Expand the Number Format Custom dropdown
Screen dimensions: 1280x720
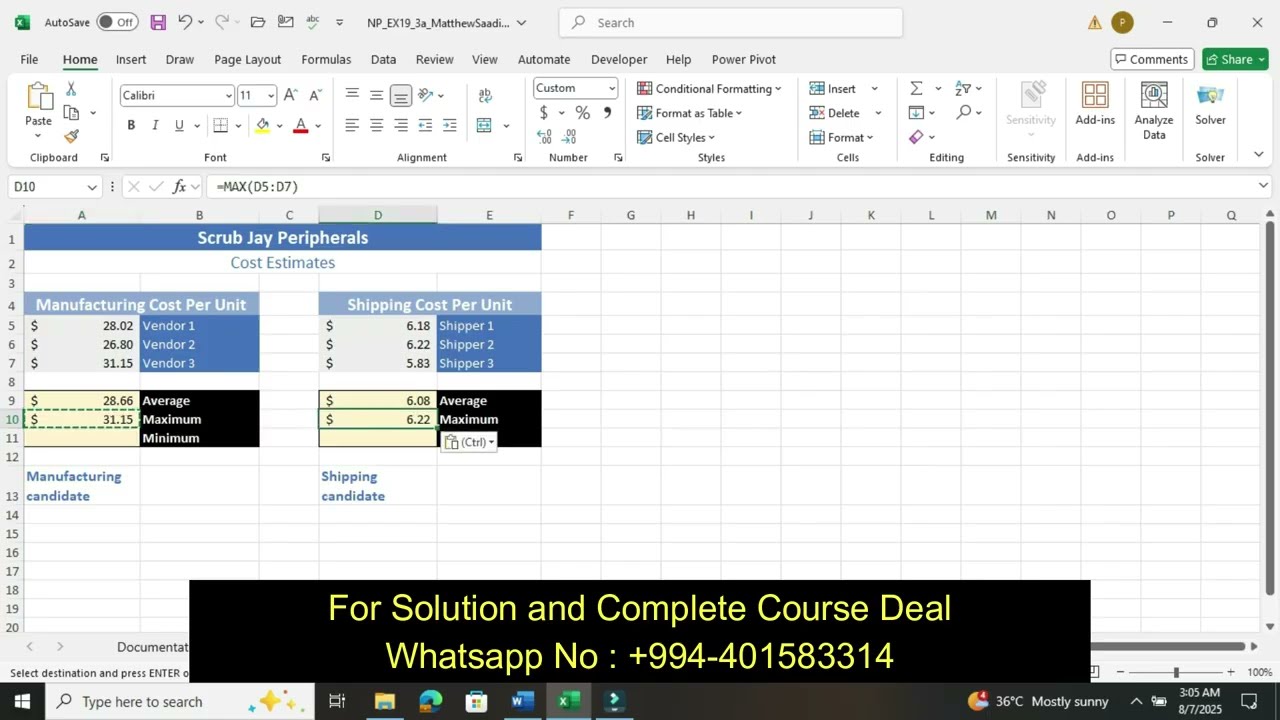(611, 89)
